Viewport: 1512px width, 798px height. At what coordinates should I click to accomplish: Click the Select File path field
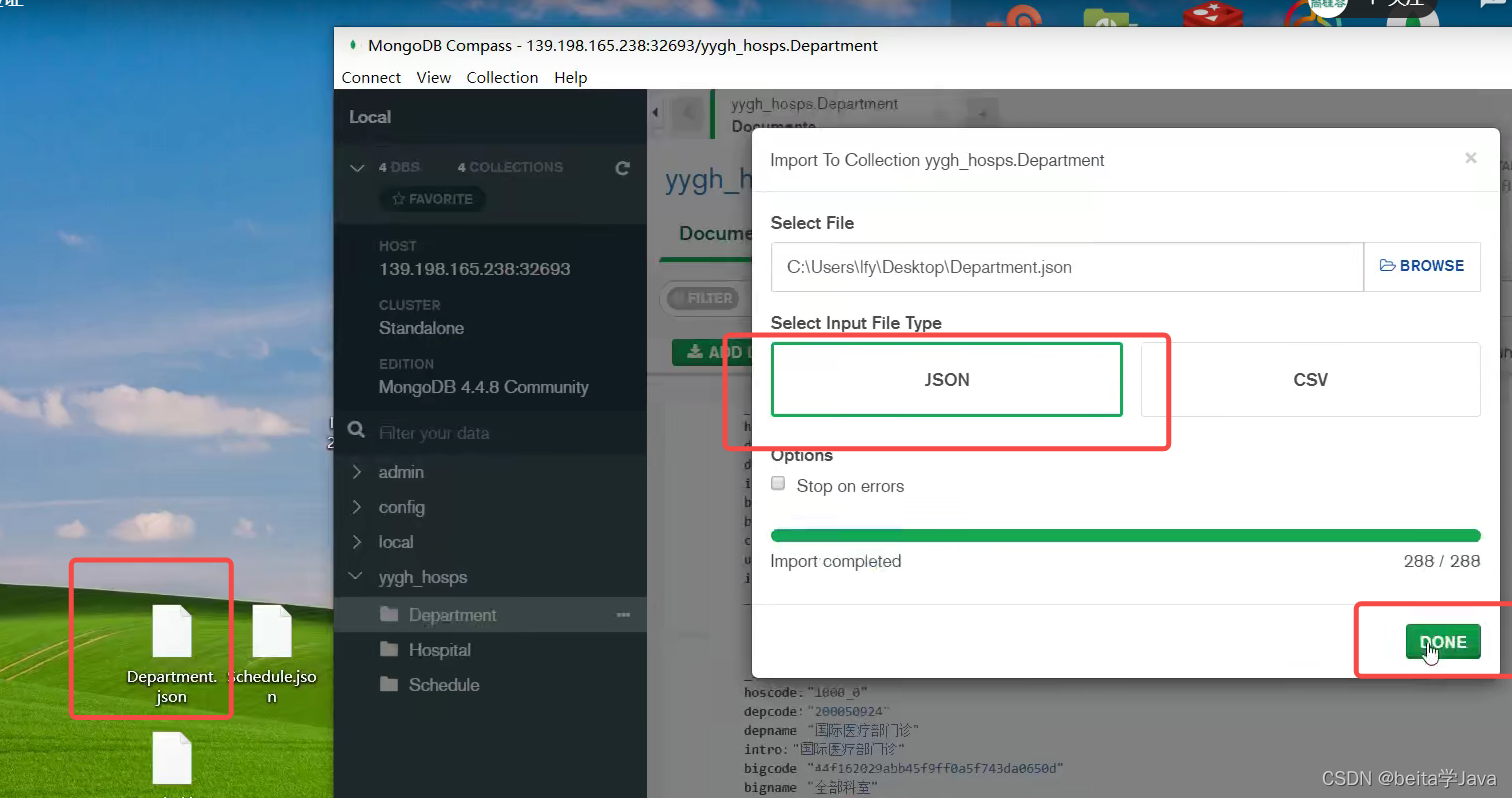coord(1067,266)
